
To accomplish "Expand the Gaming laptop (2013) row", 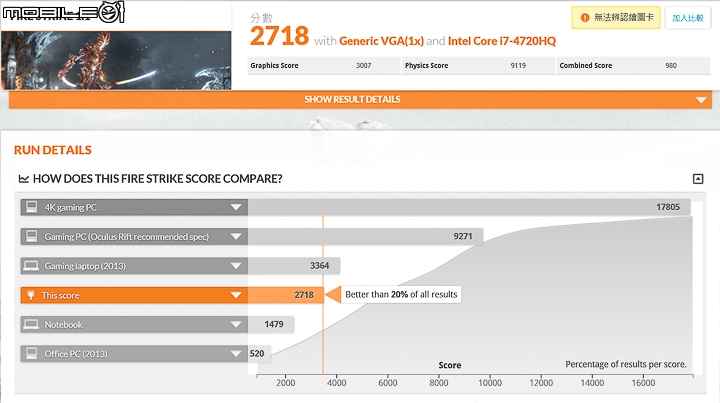I will point(236,266).
